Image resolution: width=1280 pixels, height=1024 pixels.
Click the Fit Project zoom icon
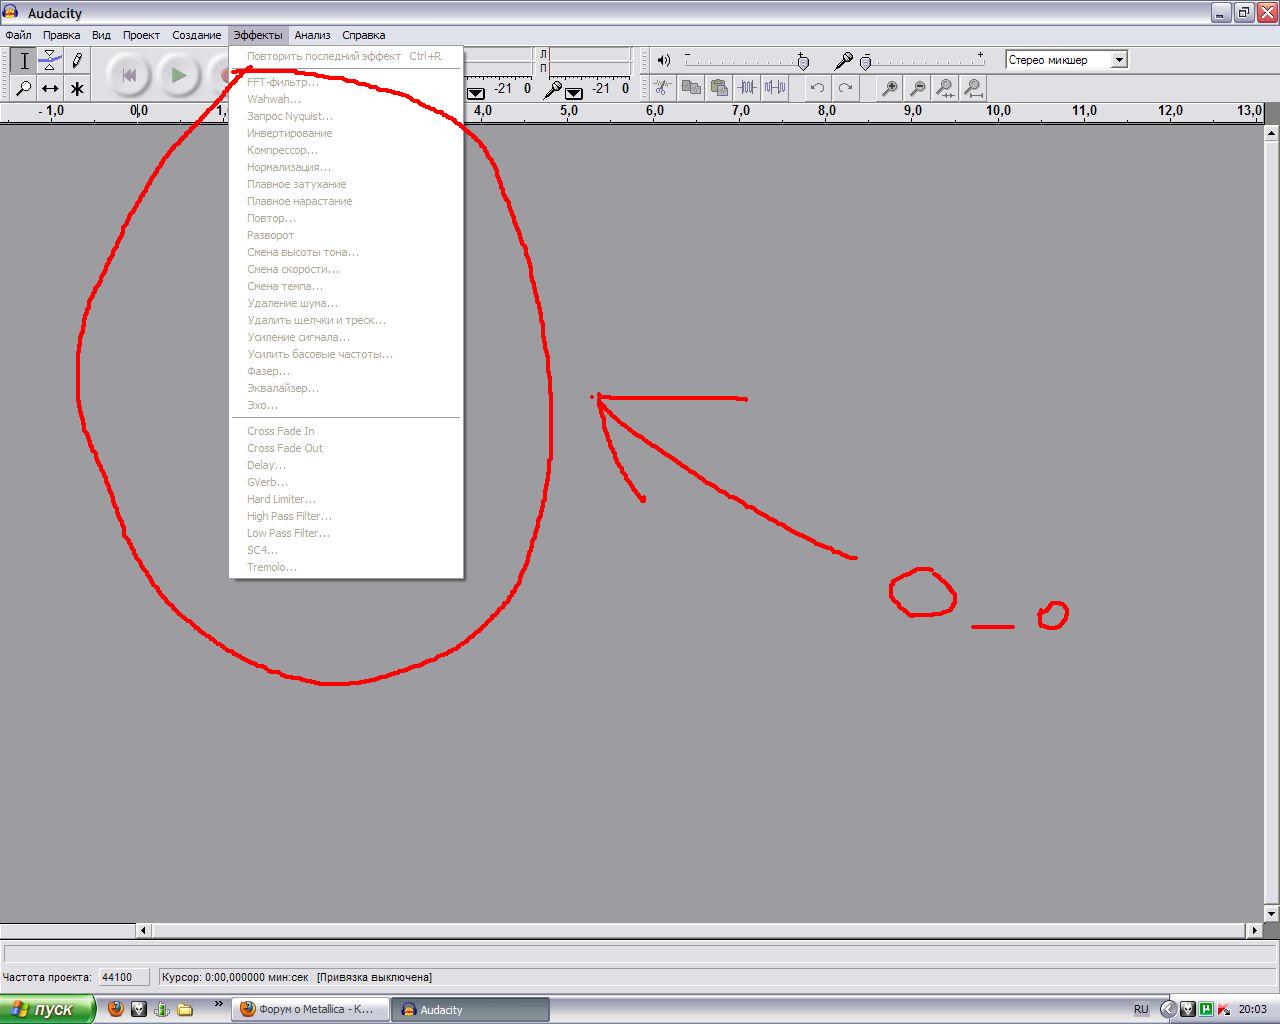pyautogui.click(x=973, y=88)
